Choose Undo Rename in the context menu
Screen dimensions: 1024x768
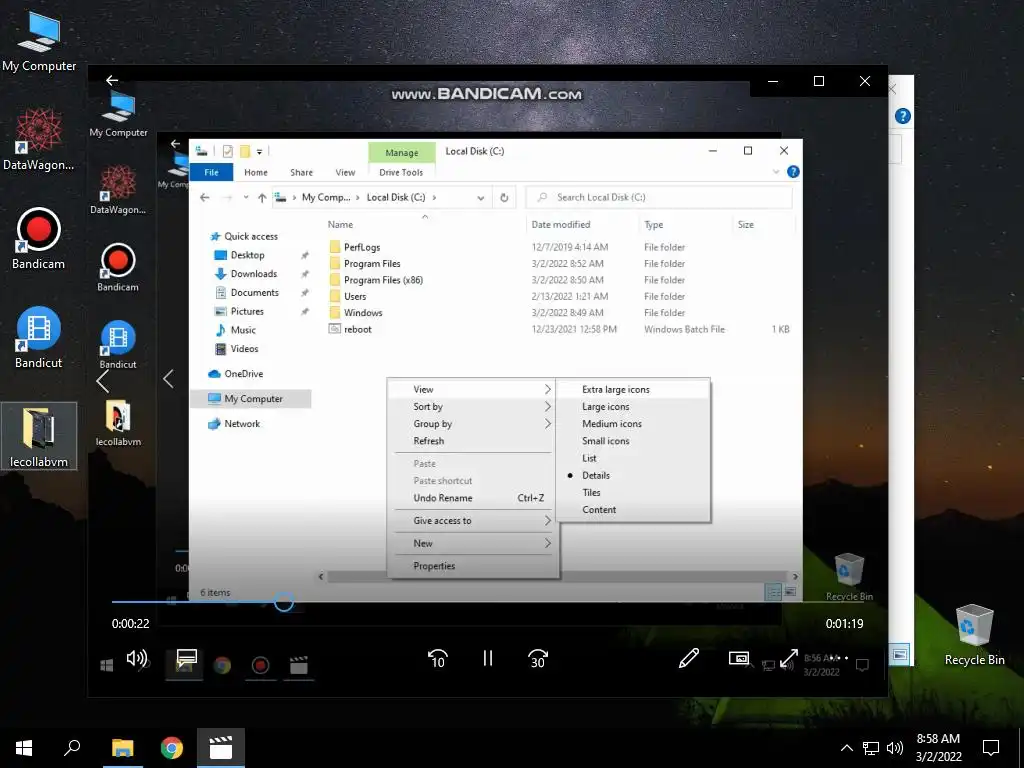473,498
